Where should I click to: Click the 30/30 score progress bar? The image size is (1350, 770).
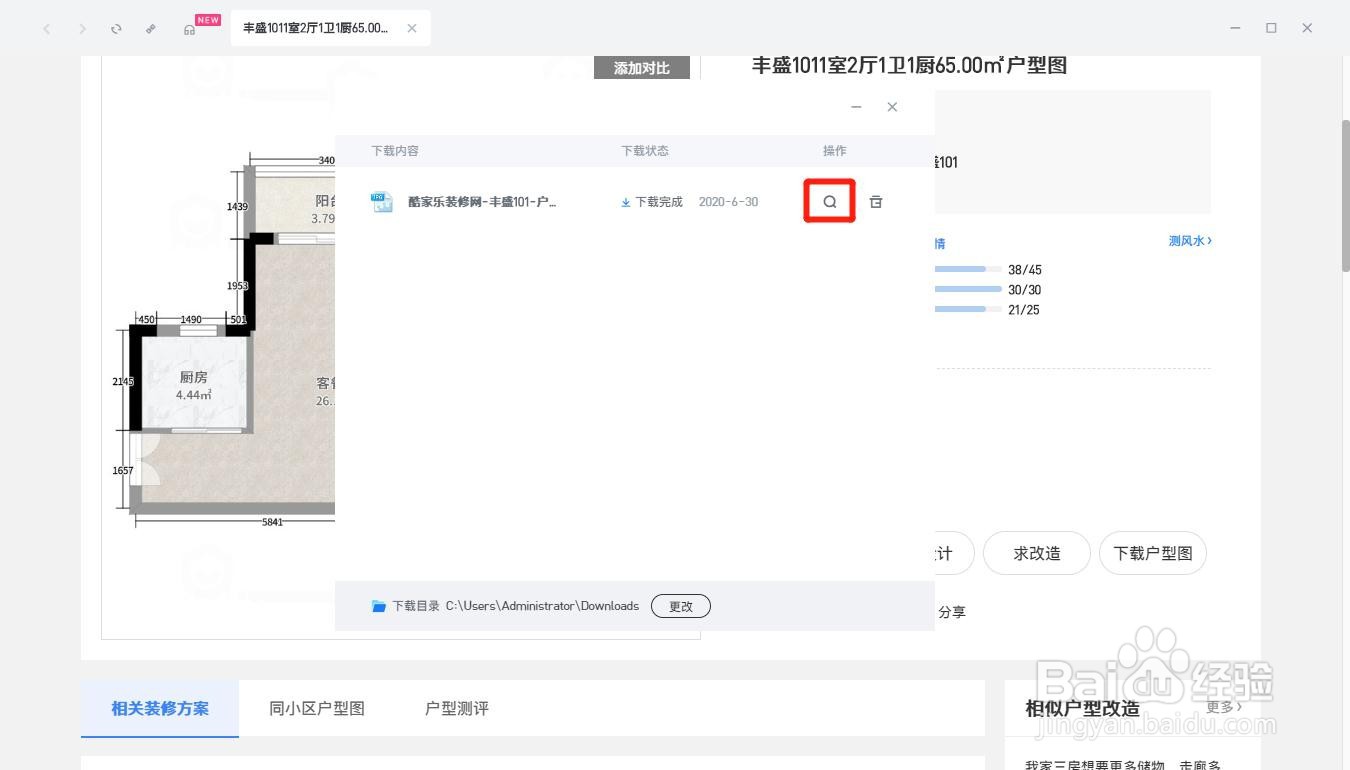pos(968,289)
